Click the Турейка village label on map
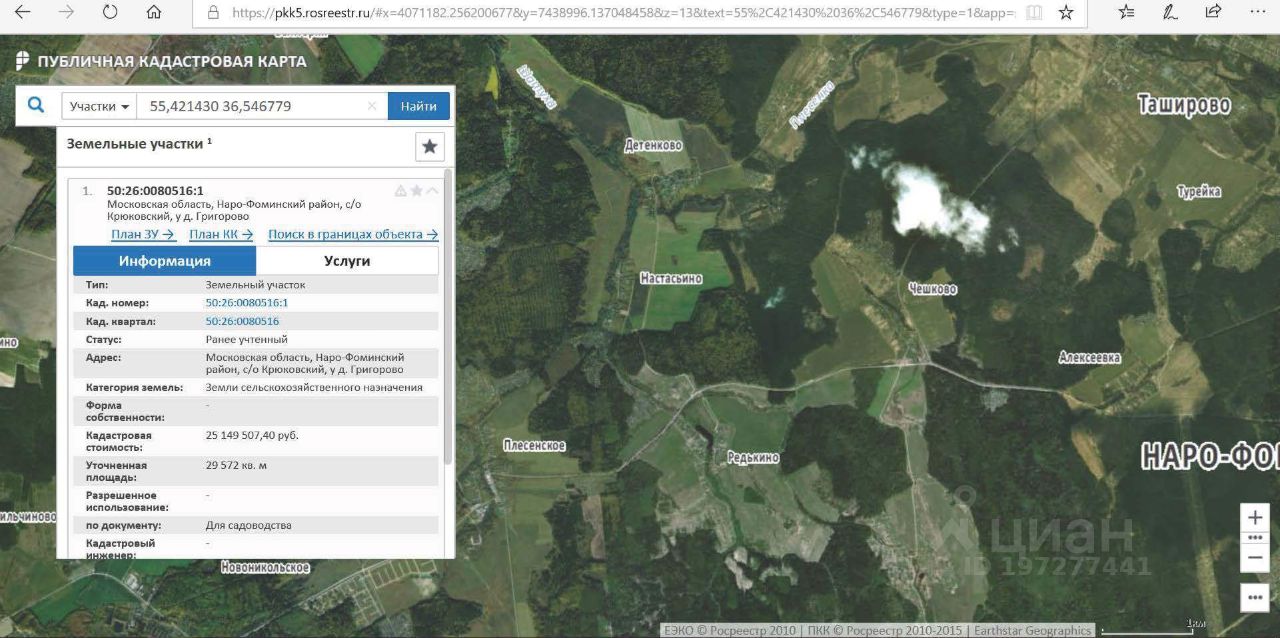The image size is (1280, 638). [1199, 192]
